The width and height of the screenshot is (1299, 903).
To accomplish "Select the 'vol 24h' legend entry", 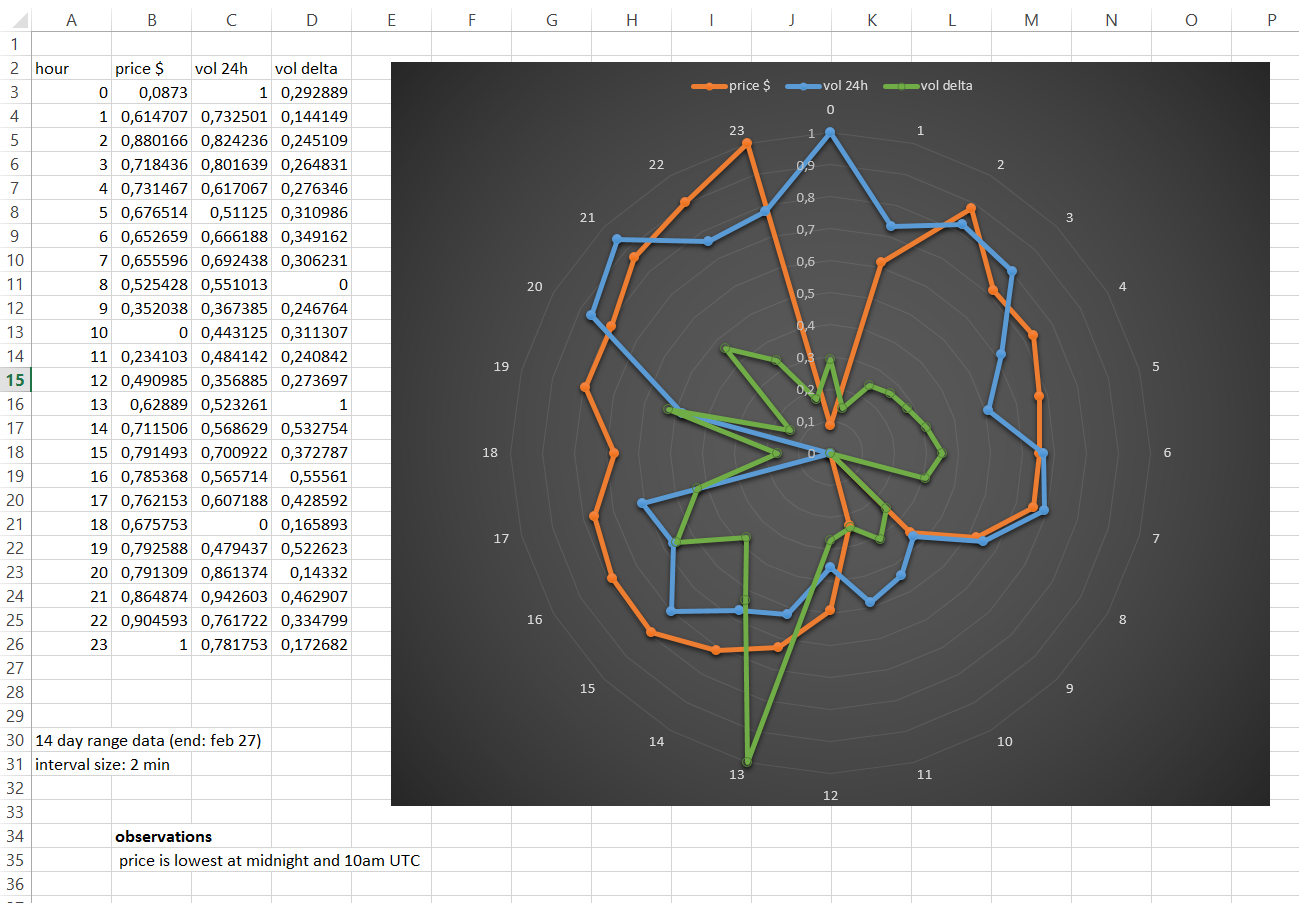I will 828,86.
